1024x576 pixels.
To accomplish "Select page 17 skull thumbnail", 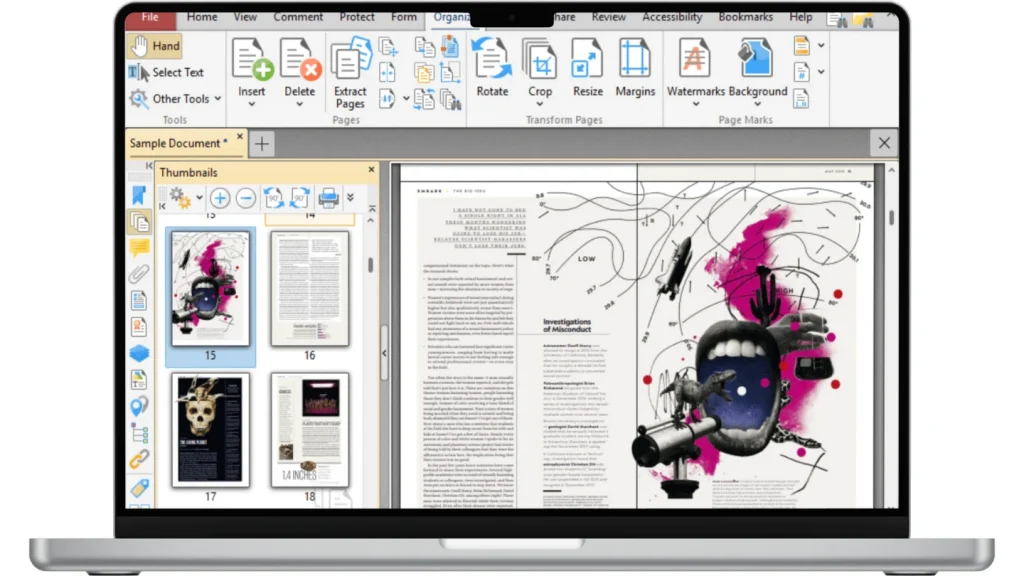I will (x=210, y=429).
